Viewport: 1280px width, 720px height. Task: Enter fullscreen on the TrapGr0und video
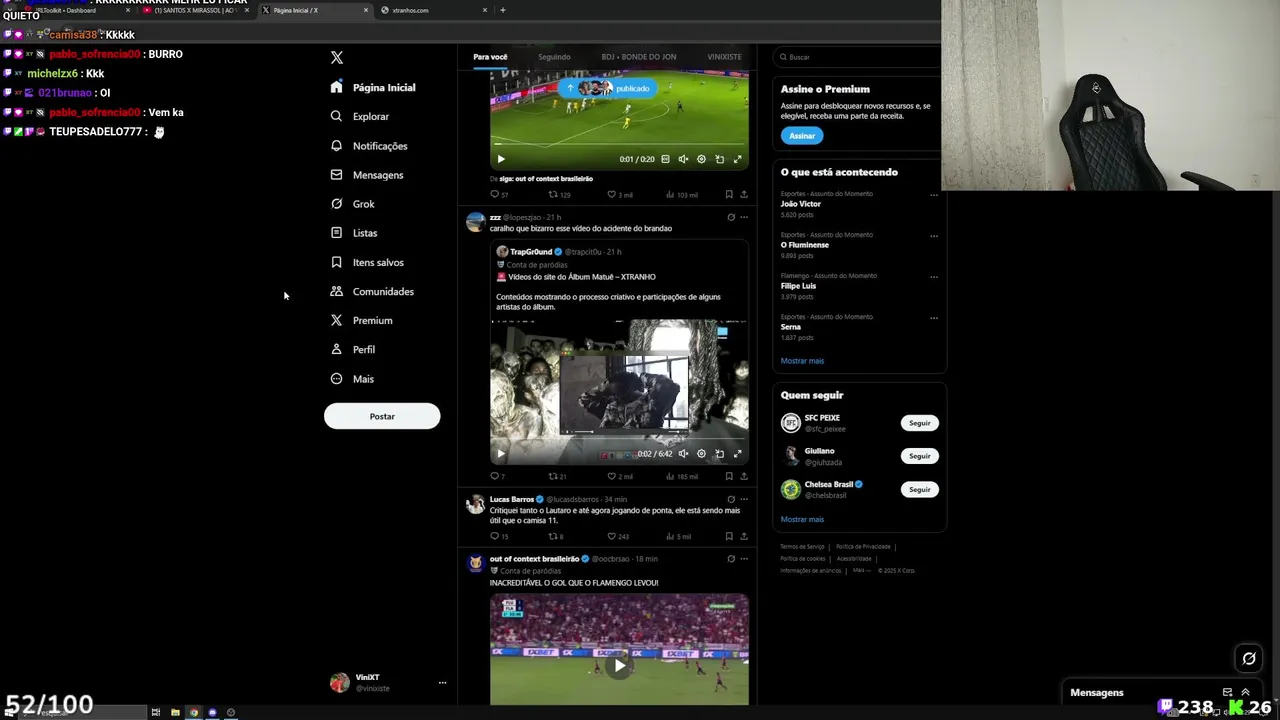[738, 454]
